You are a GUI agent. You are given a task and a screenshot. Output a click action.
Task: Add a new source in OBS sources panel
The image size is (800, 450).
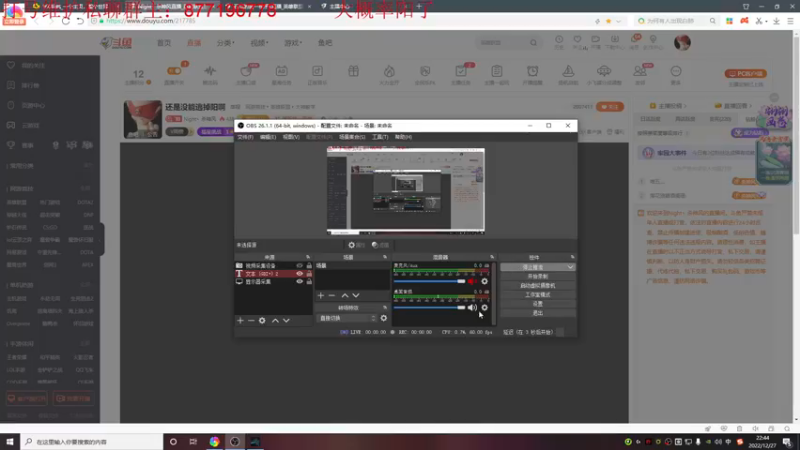240,320
